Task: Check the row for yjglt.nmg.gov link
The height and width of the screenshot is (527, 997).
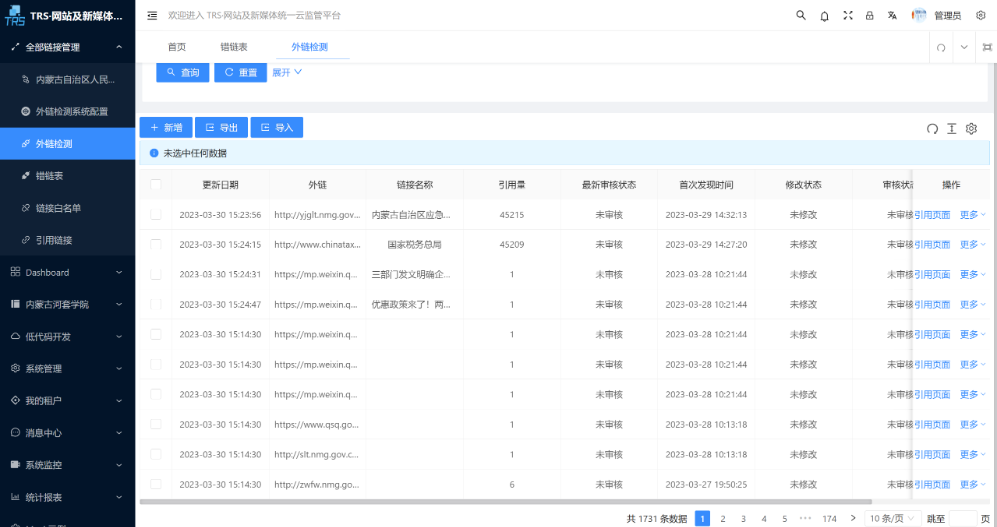Action: point(155,215)
